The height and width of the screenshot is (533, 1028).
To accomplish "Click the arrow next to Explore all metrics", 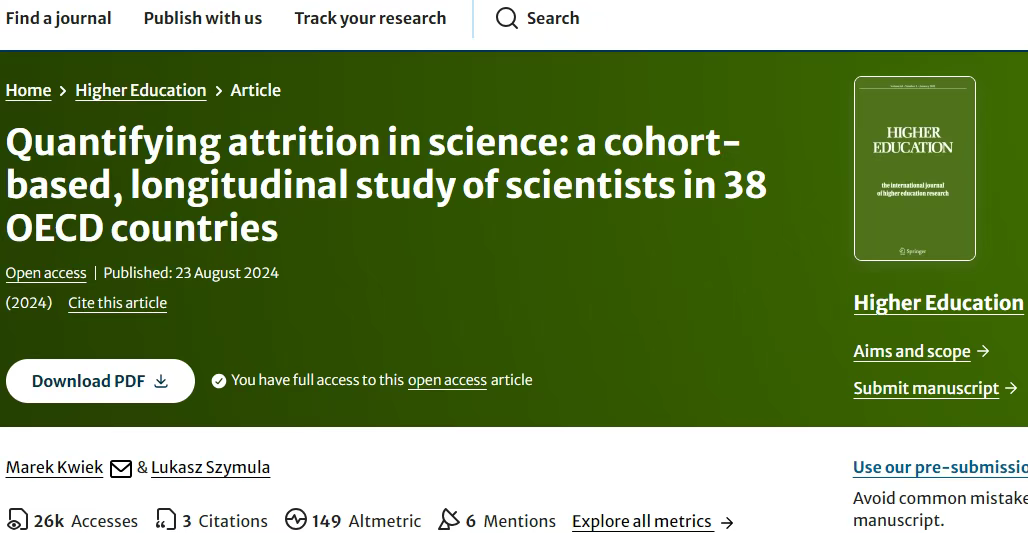I will coord(726,523).
